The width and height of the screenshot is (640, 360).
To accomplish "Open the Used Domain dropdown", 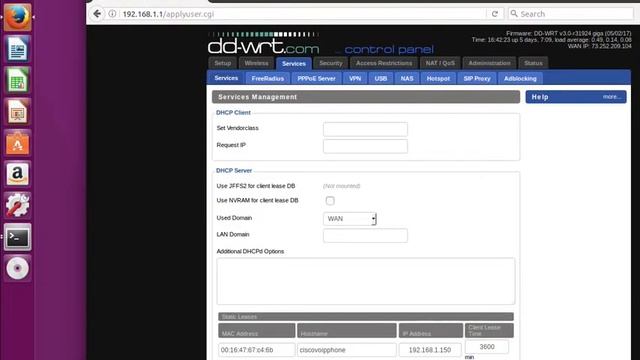I will (350, 219).
